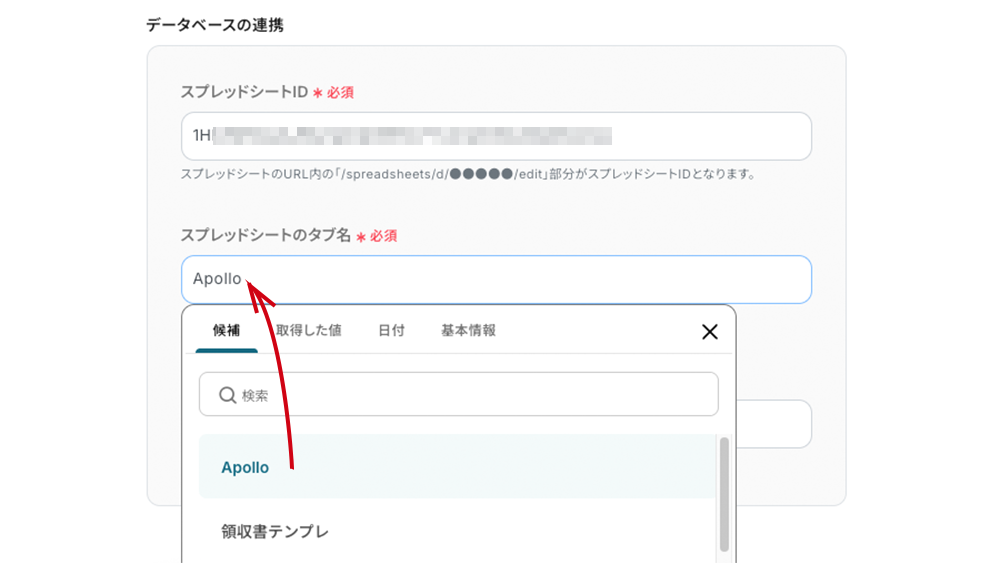1000x568 pixels.
Task: Click the スプレッドシートのタブ名 field label
Action: (x=265, y=235)
